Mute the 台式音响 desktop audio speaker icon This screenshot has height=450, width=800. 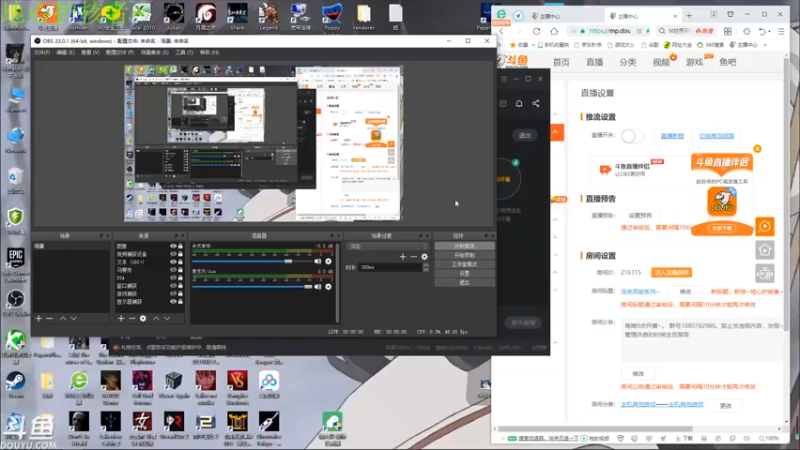(x=318, y=261)
